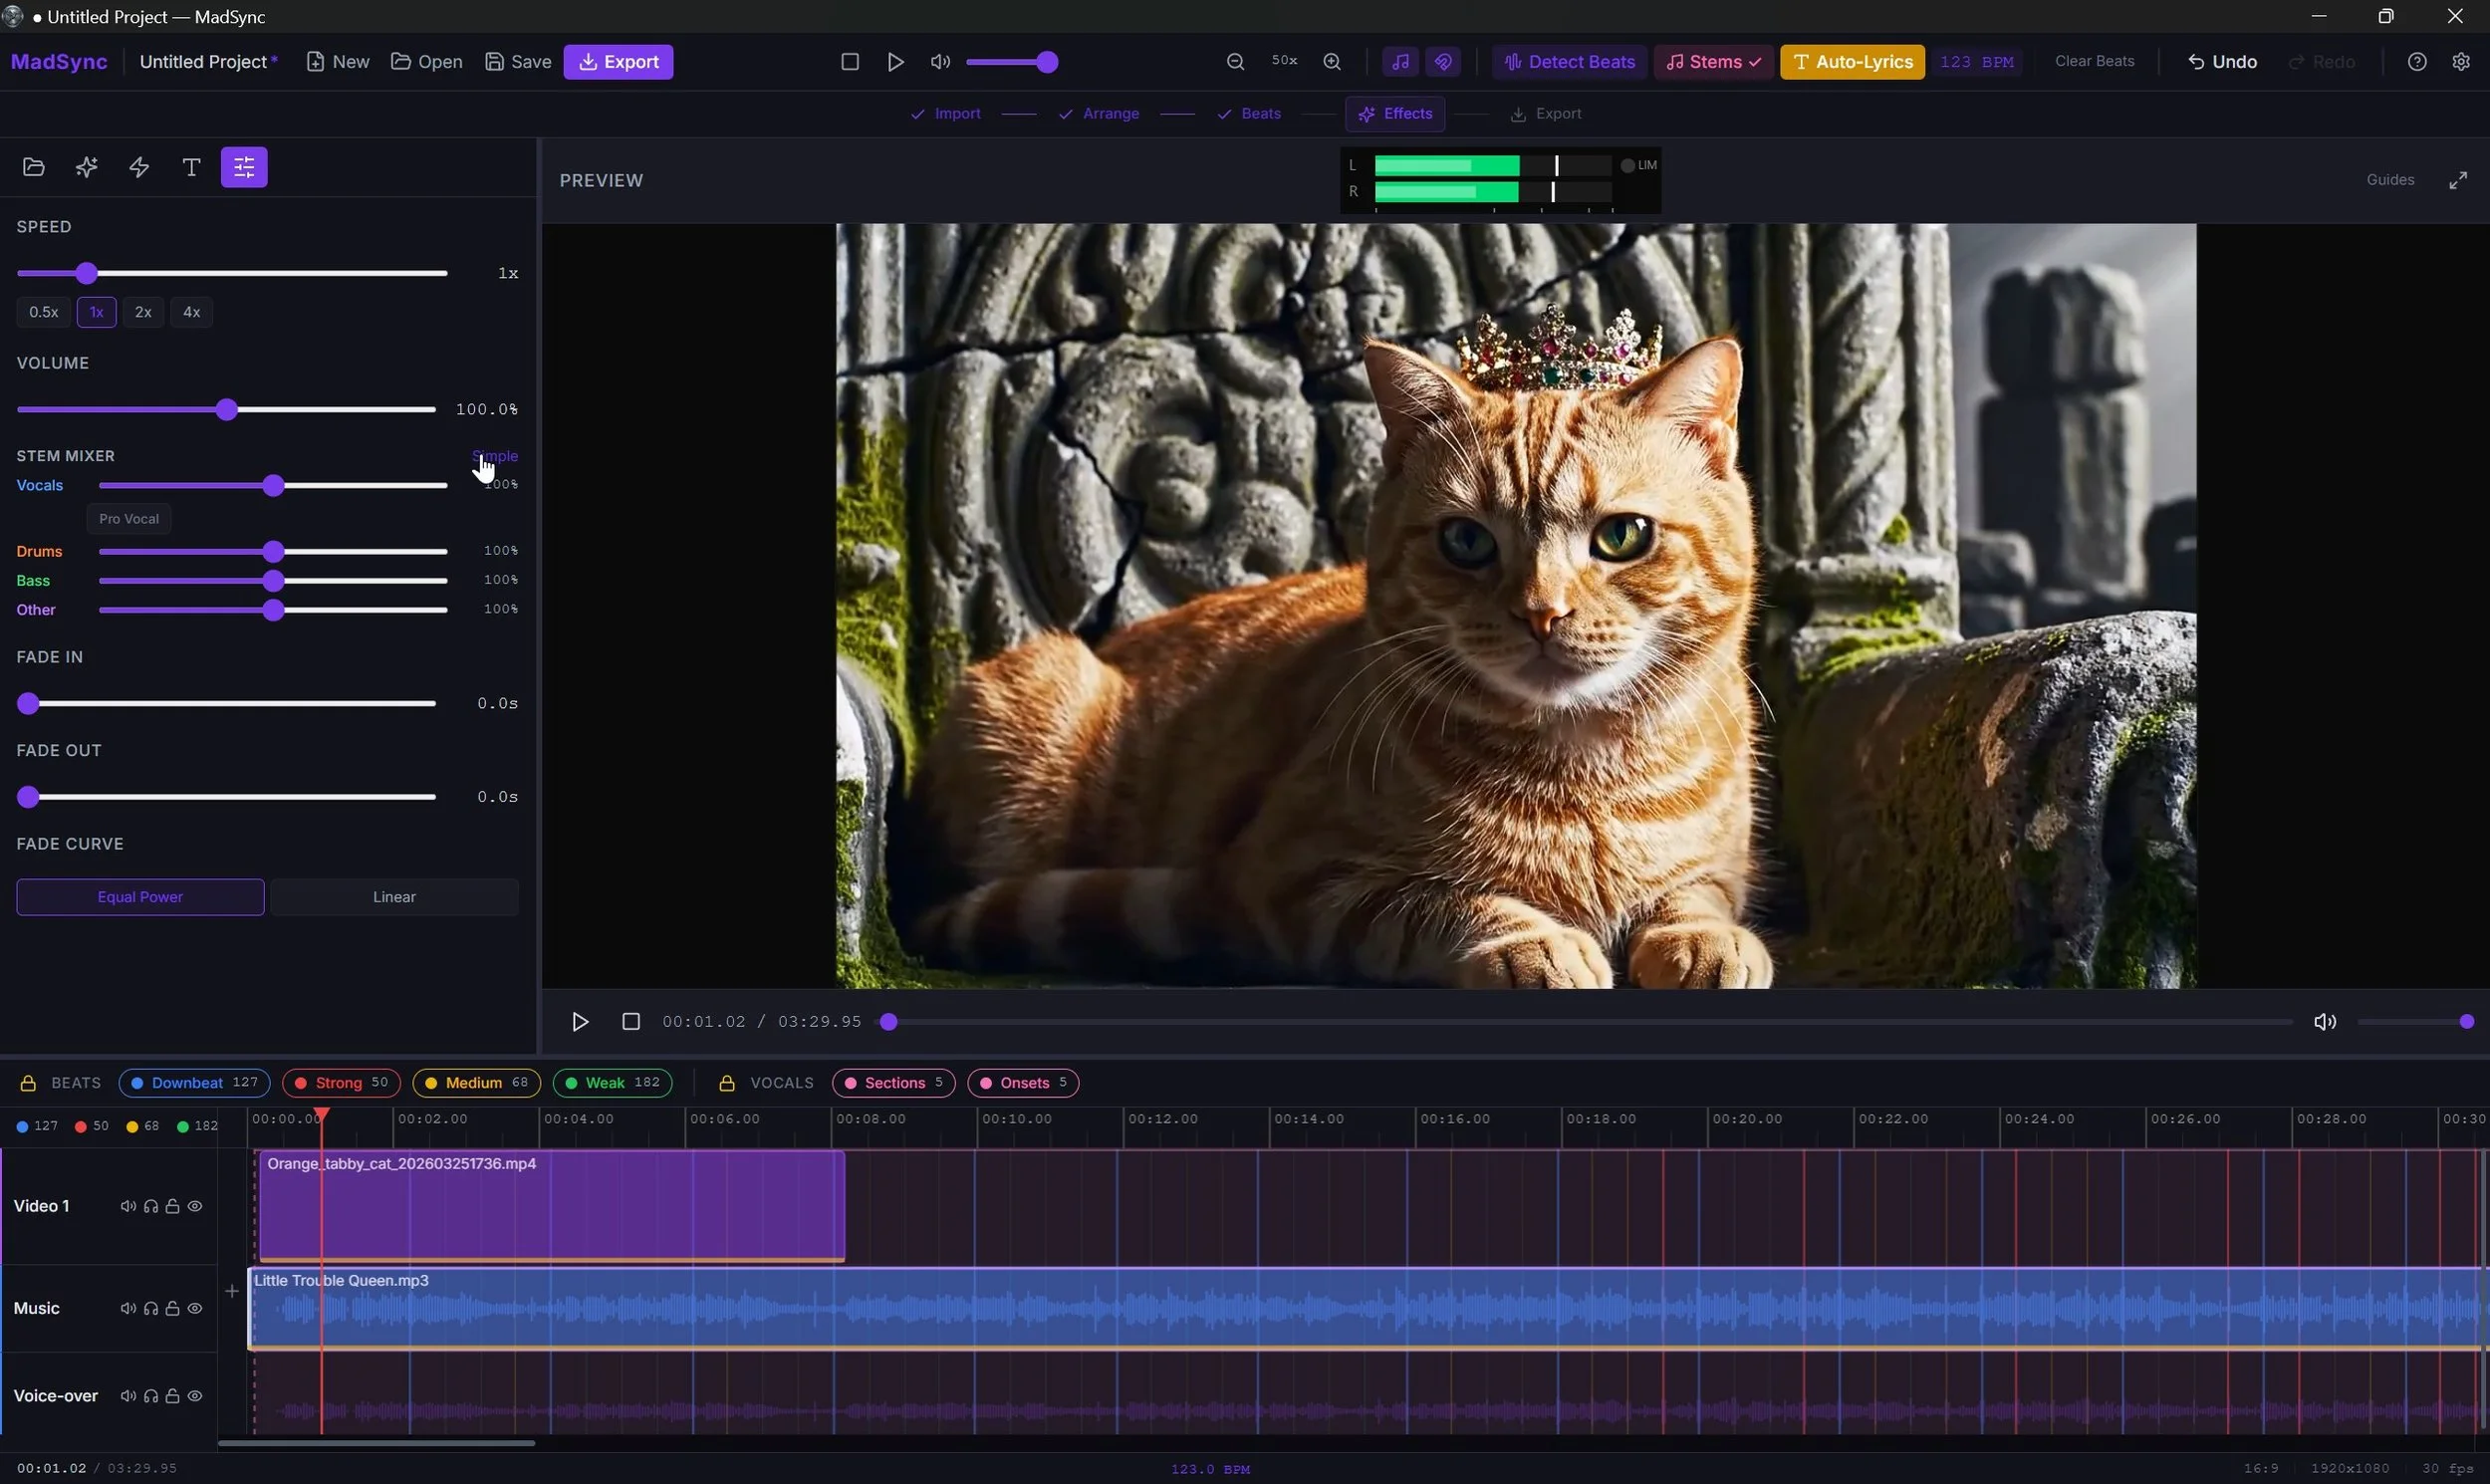This screenshot has width=2490, height=1484.
Task: Set playback speed to 2x
Action: (143, 312)
